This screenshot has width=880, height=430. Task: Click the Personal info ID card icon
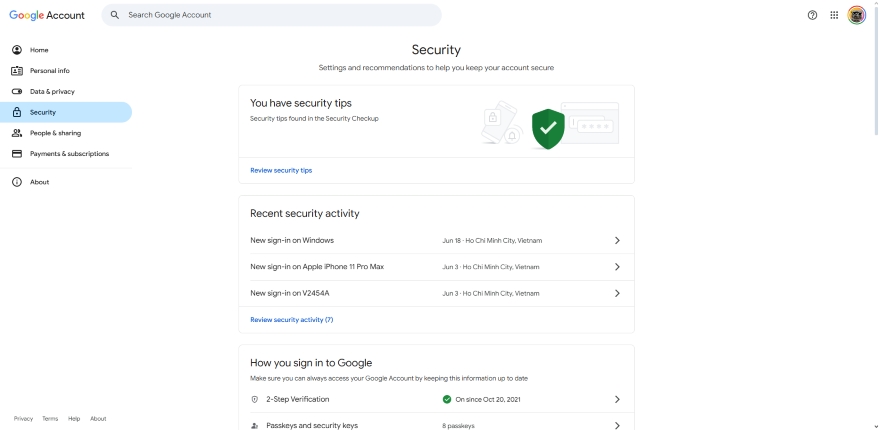click(x=17, y=71)
